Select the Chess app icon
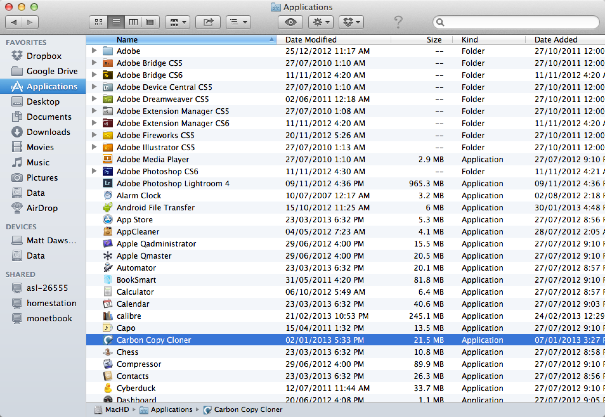The width and height of the screenshot is (605, 417). [108, 352]
